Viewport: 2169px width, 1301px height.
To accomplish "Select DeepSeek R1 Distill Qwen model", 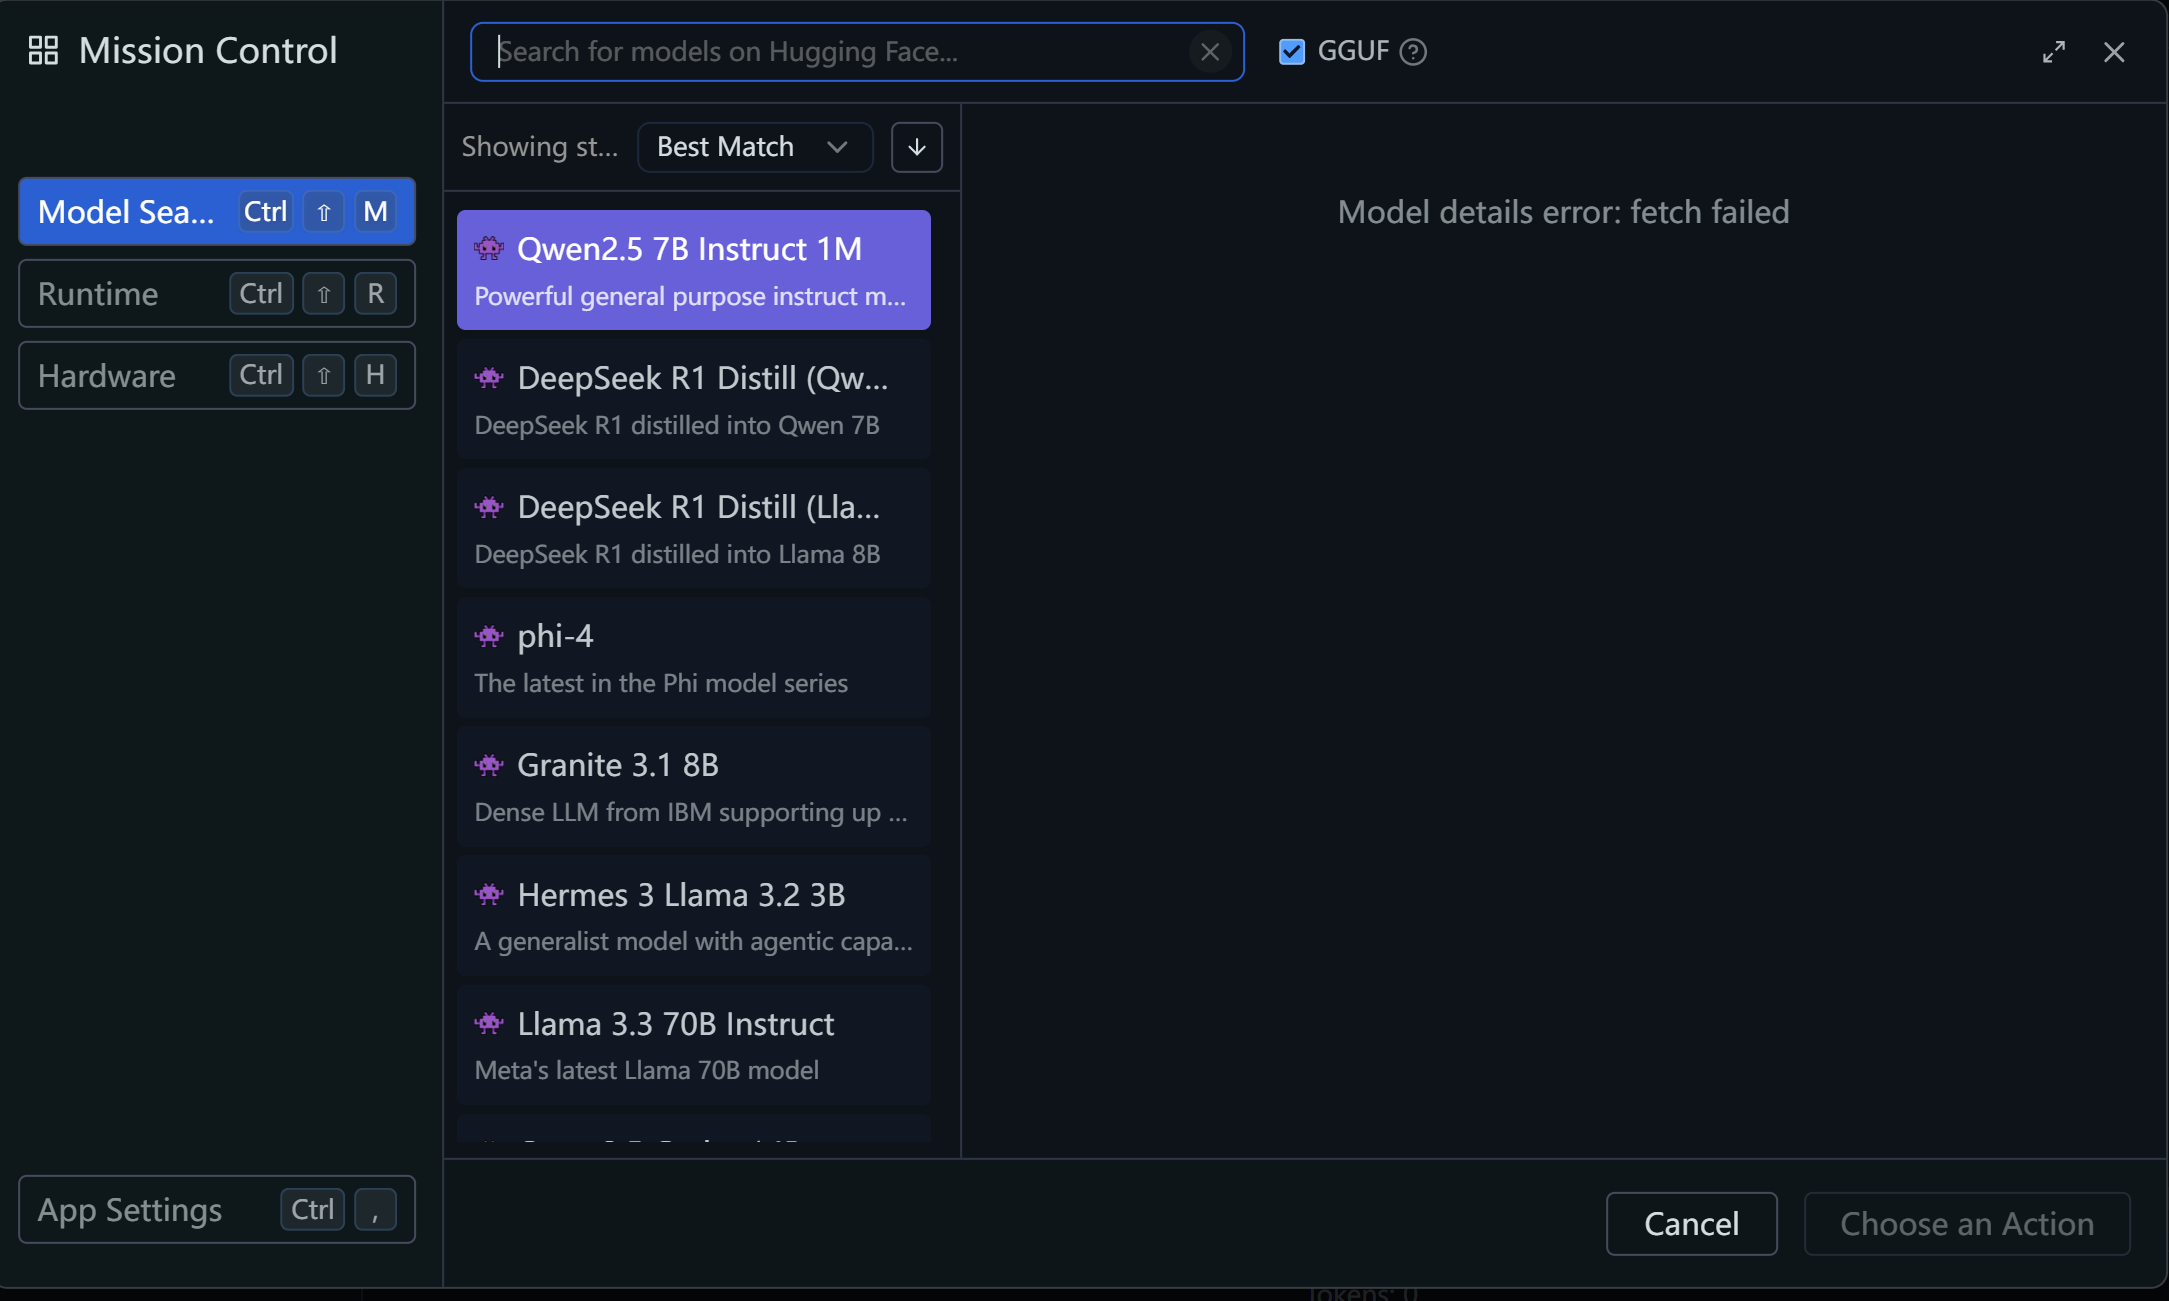I will (x=693, y=400).
